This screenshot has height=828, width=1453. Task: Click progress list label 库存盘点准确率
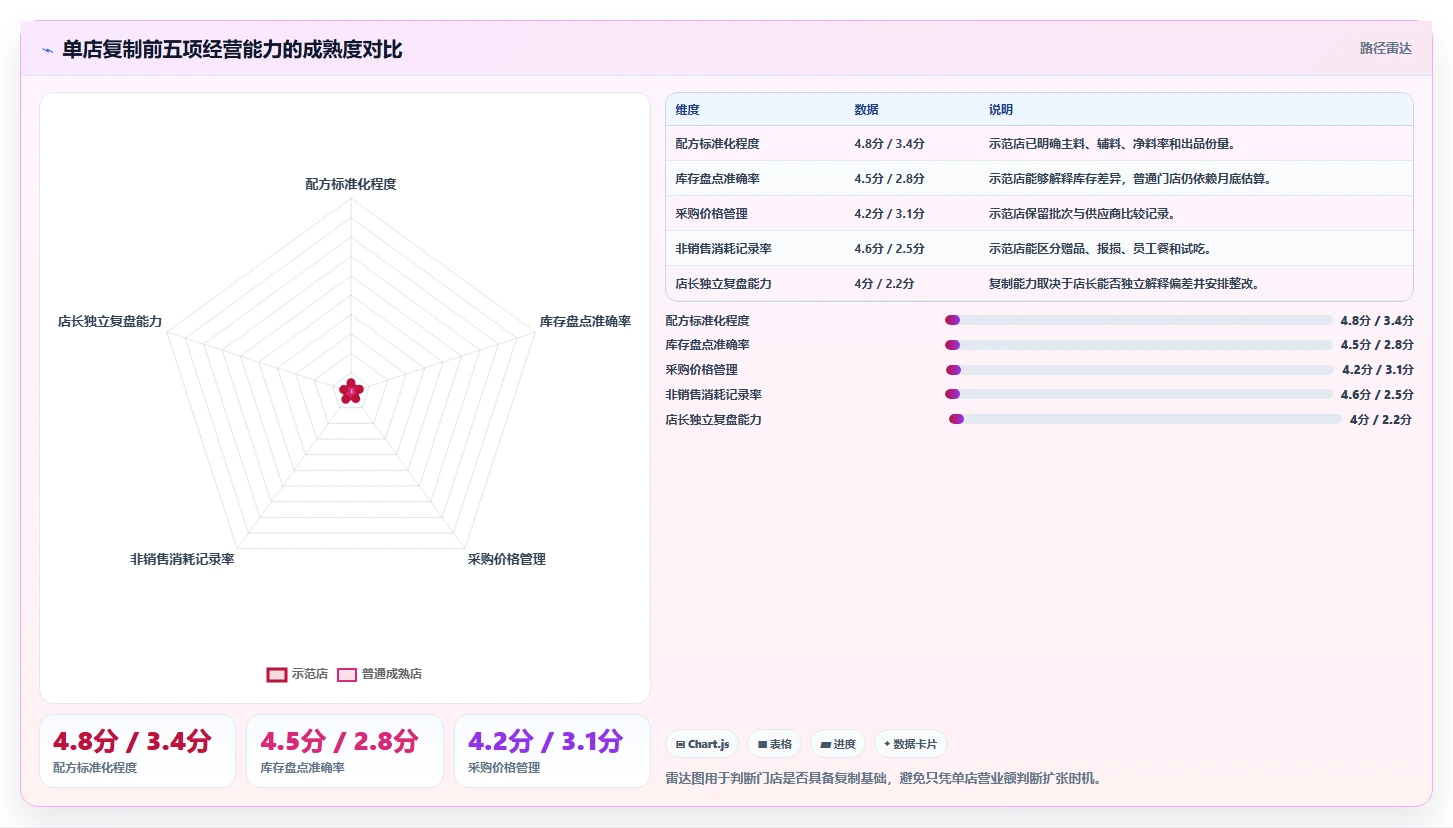point(707,345)
